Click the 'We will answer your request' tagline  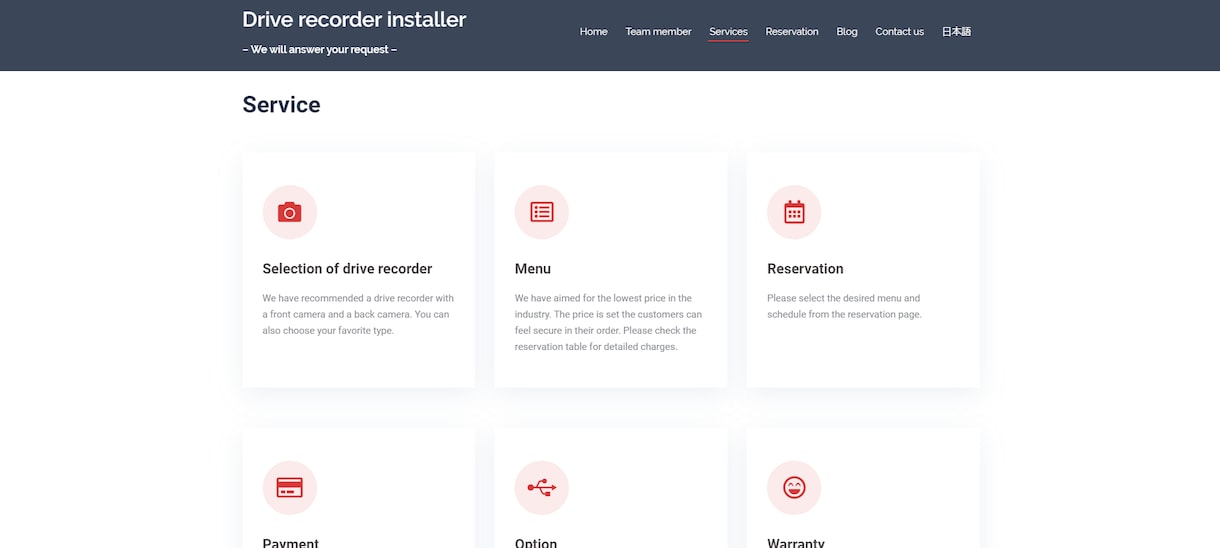click(x=319, y=49)
